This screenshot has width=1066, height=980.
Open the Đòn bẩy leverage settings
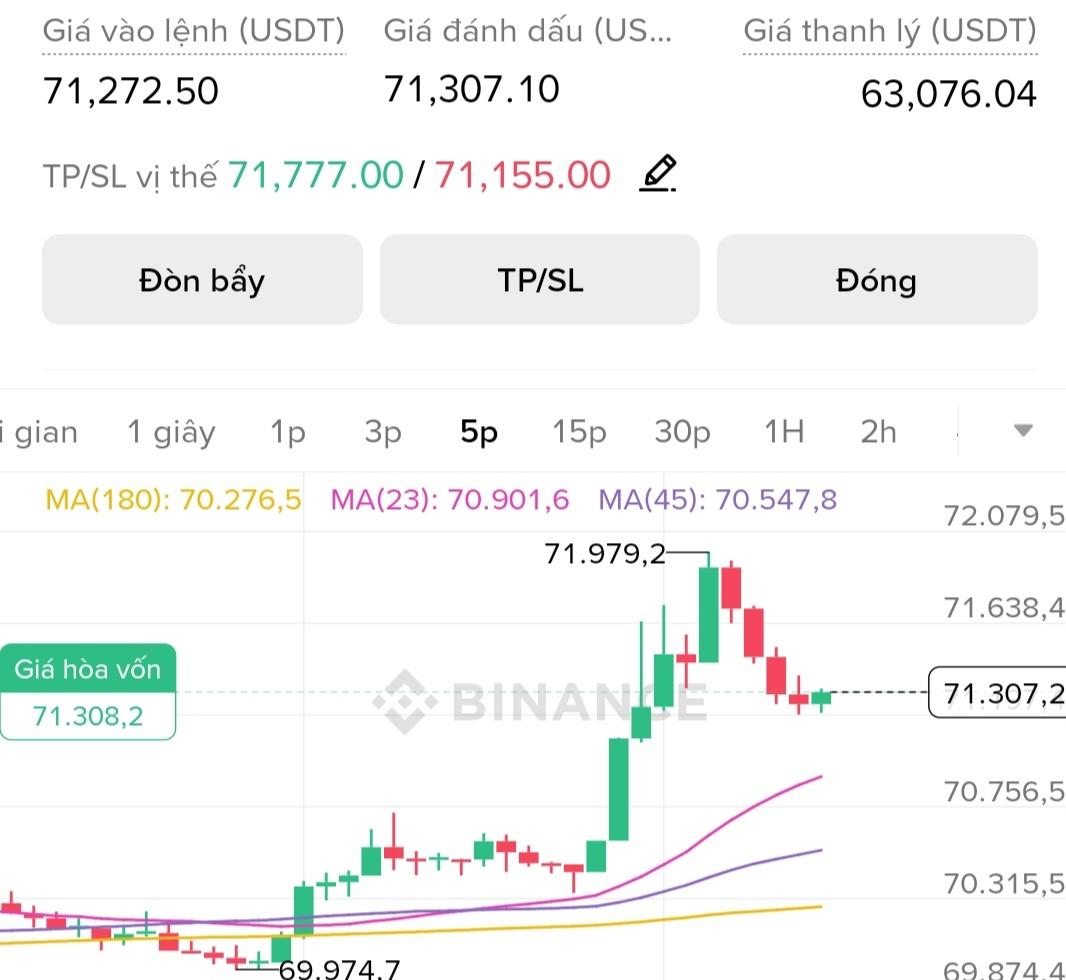[x=202, y=280]
